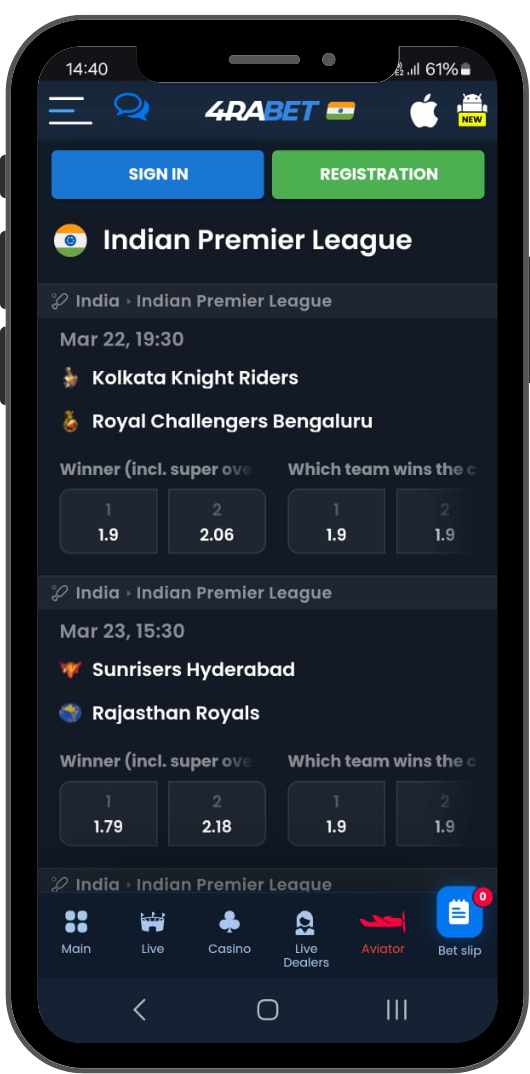The image size is (530, 1074).
Task: Select Kolkata Knight Riders winner odds 1.9
Action: point(108,521)
